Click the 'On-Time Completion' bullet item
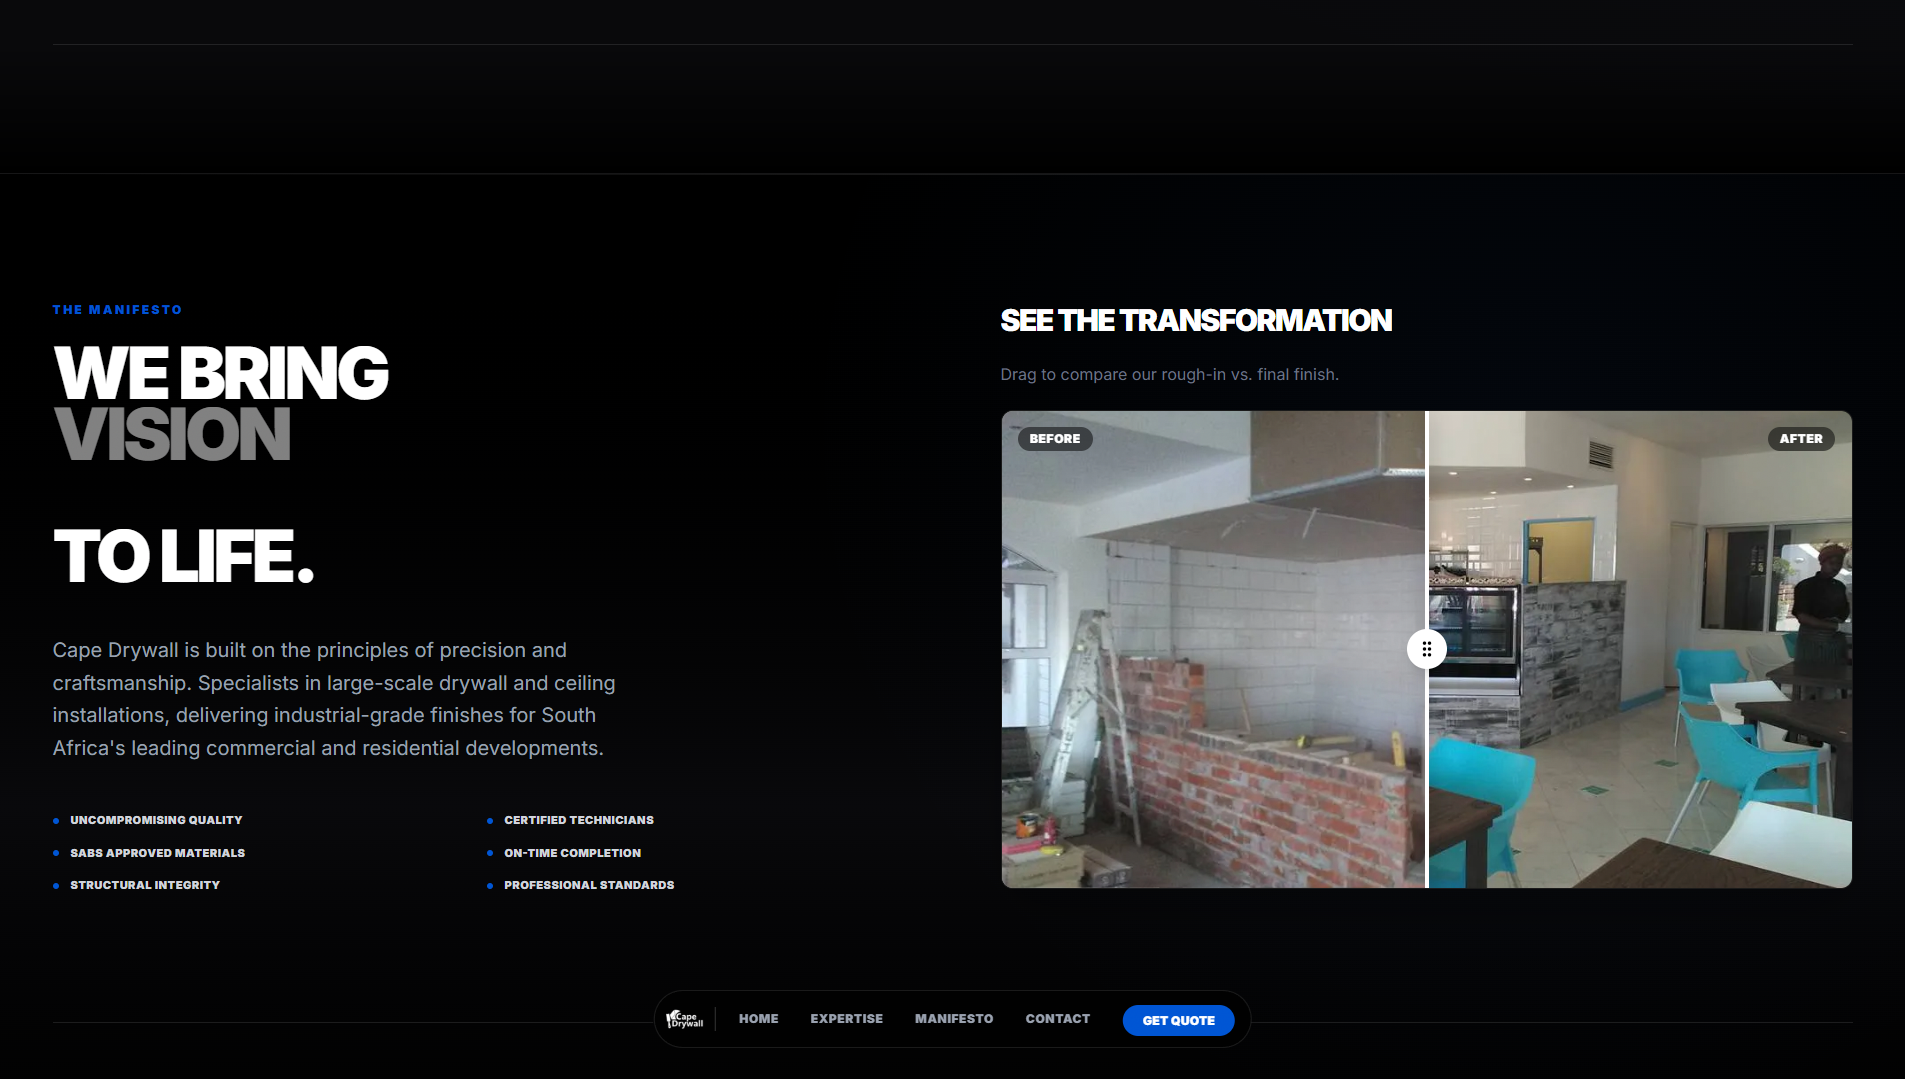This screenshot has height=1079, width=1905. [x=572, y=853]
